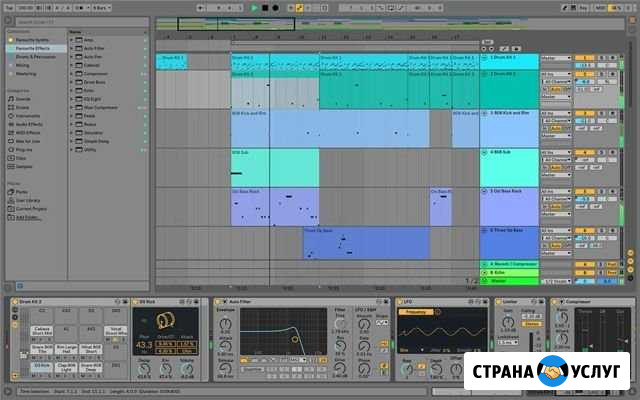
Task: Arm 2 Drum Kit 2 track for recording
Action: 612,74
